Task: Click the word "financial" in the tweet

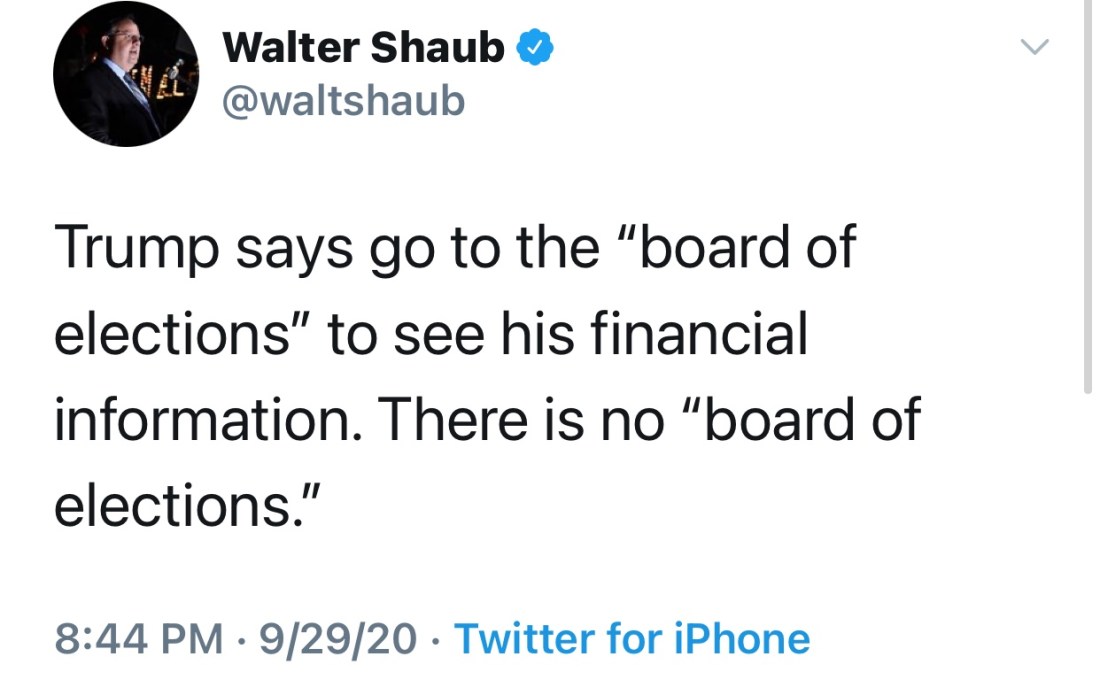Action: (699, 333)
